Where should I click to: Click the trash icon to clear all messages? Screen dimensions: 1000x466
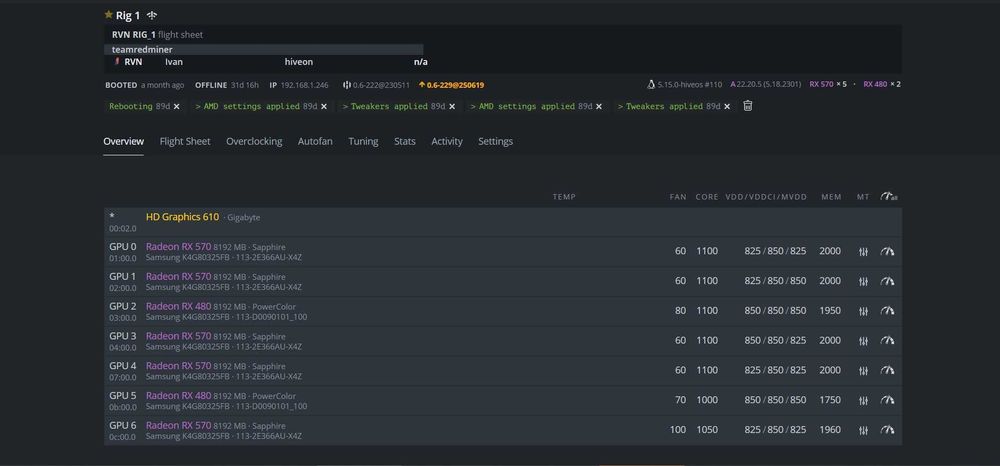(x=747, y=106)
